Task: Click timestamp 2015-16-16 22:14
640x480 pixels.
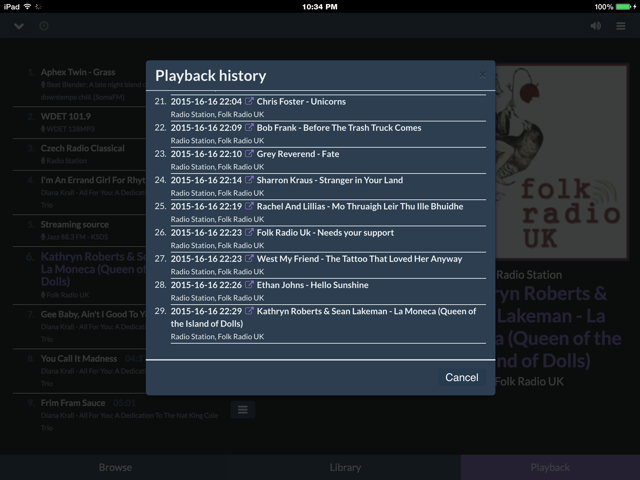Action: coord(206,180)
